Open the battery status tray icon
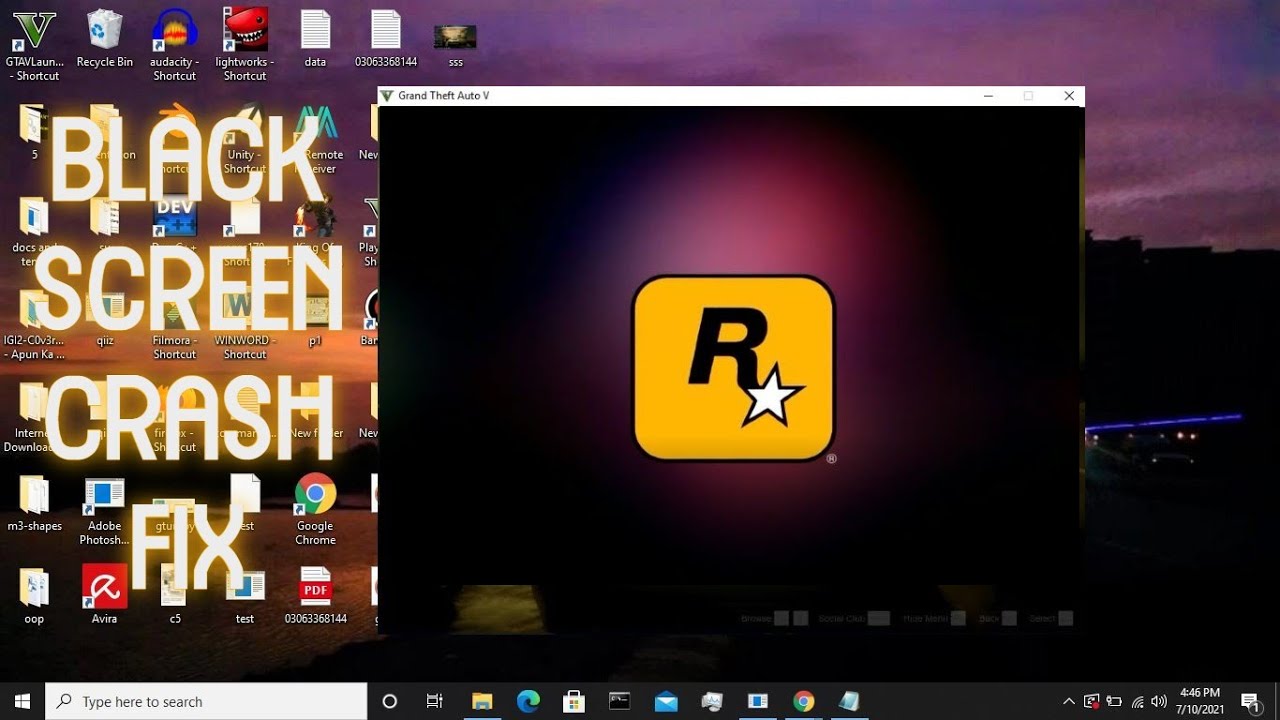This screenshot has height=720, width=1280. [x=1114, y=701]
